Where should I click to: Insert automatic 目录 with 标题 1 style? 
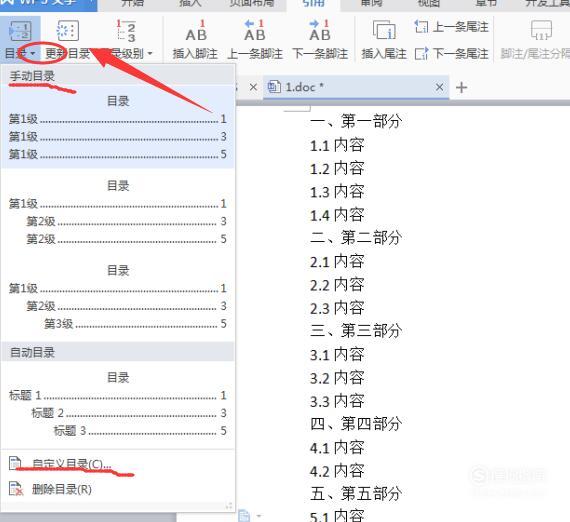tap(118, 403)
